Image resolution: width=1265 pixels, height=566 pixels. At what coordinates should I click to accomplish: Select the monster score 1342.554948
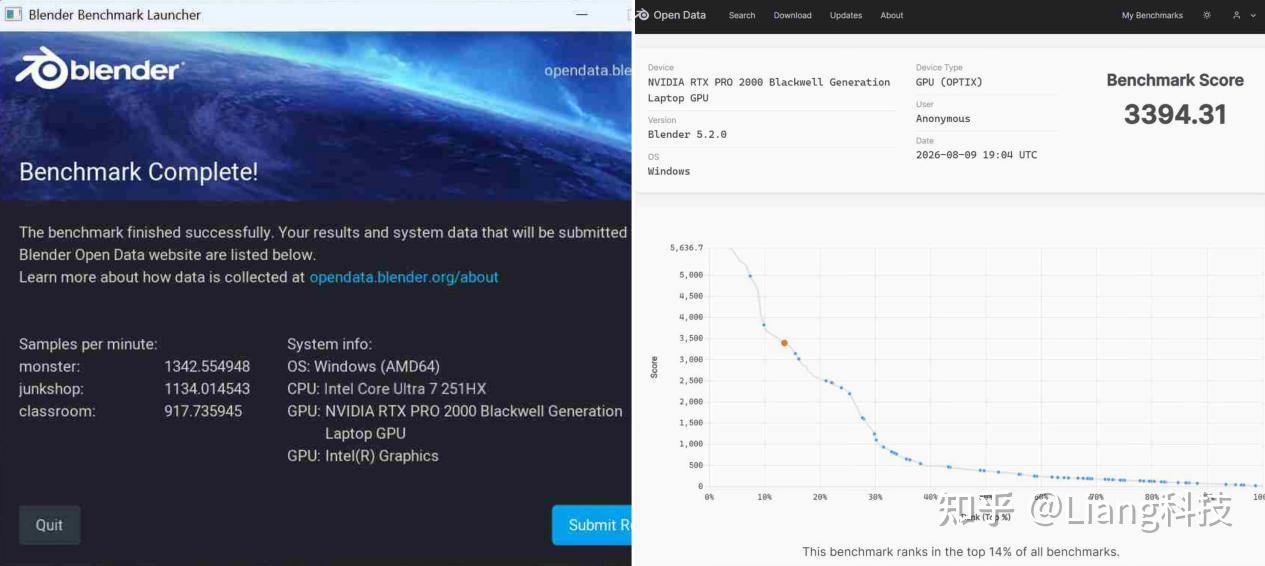207,366
